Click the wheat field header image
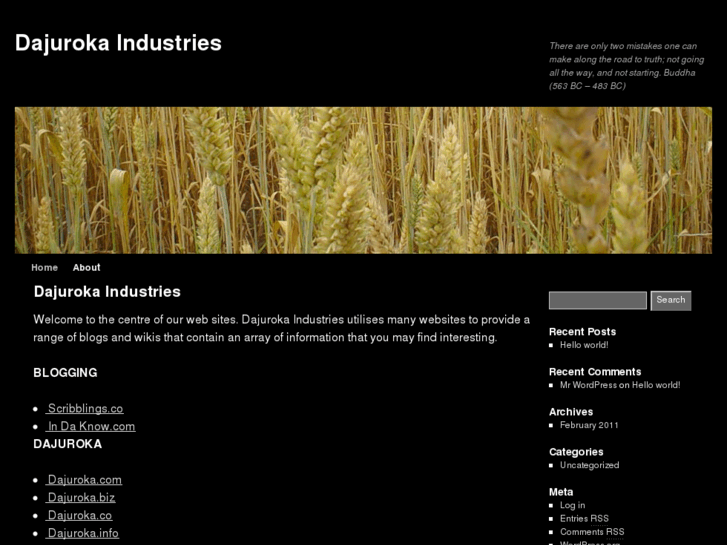 364,180
